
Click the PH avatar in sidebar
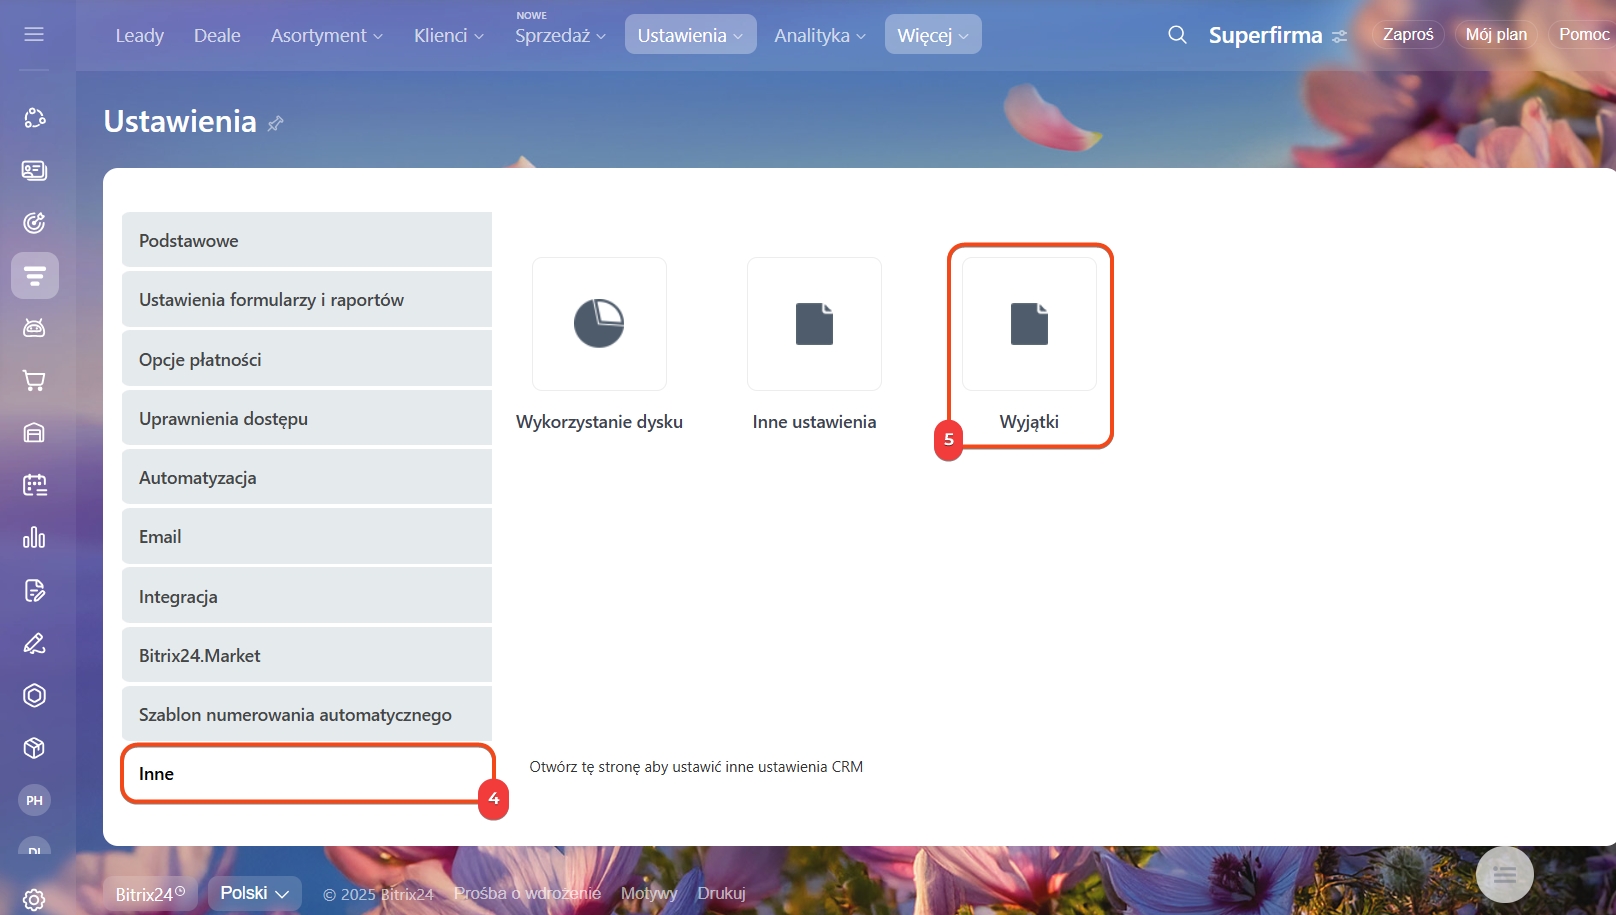click(x=34, y=800)
